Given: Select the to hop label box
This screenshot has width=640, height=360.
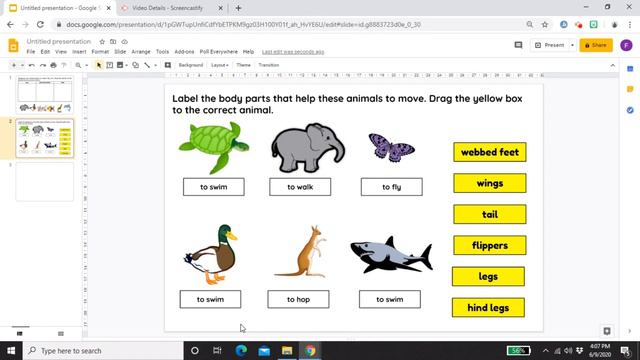Looking at the screenshot, I should click(298, 299).
